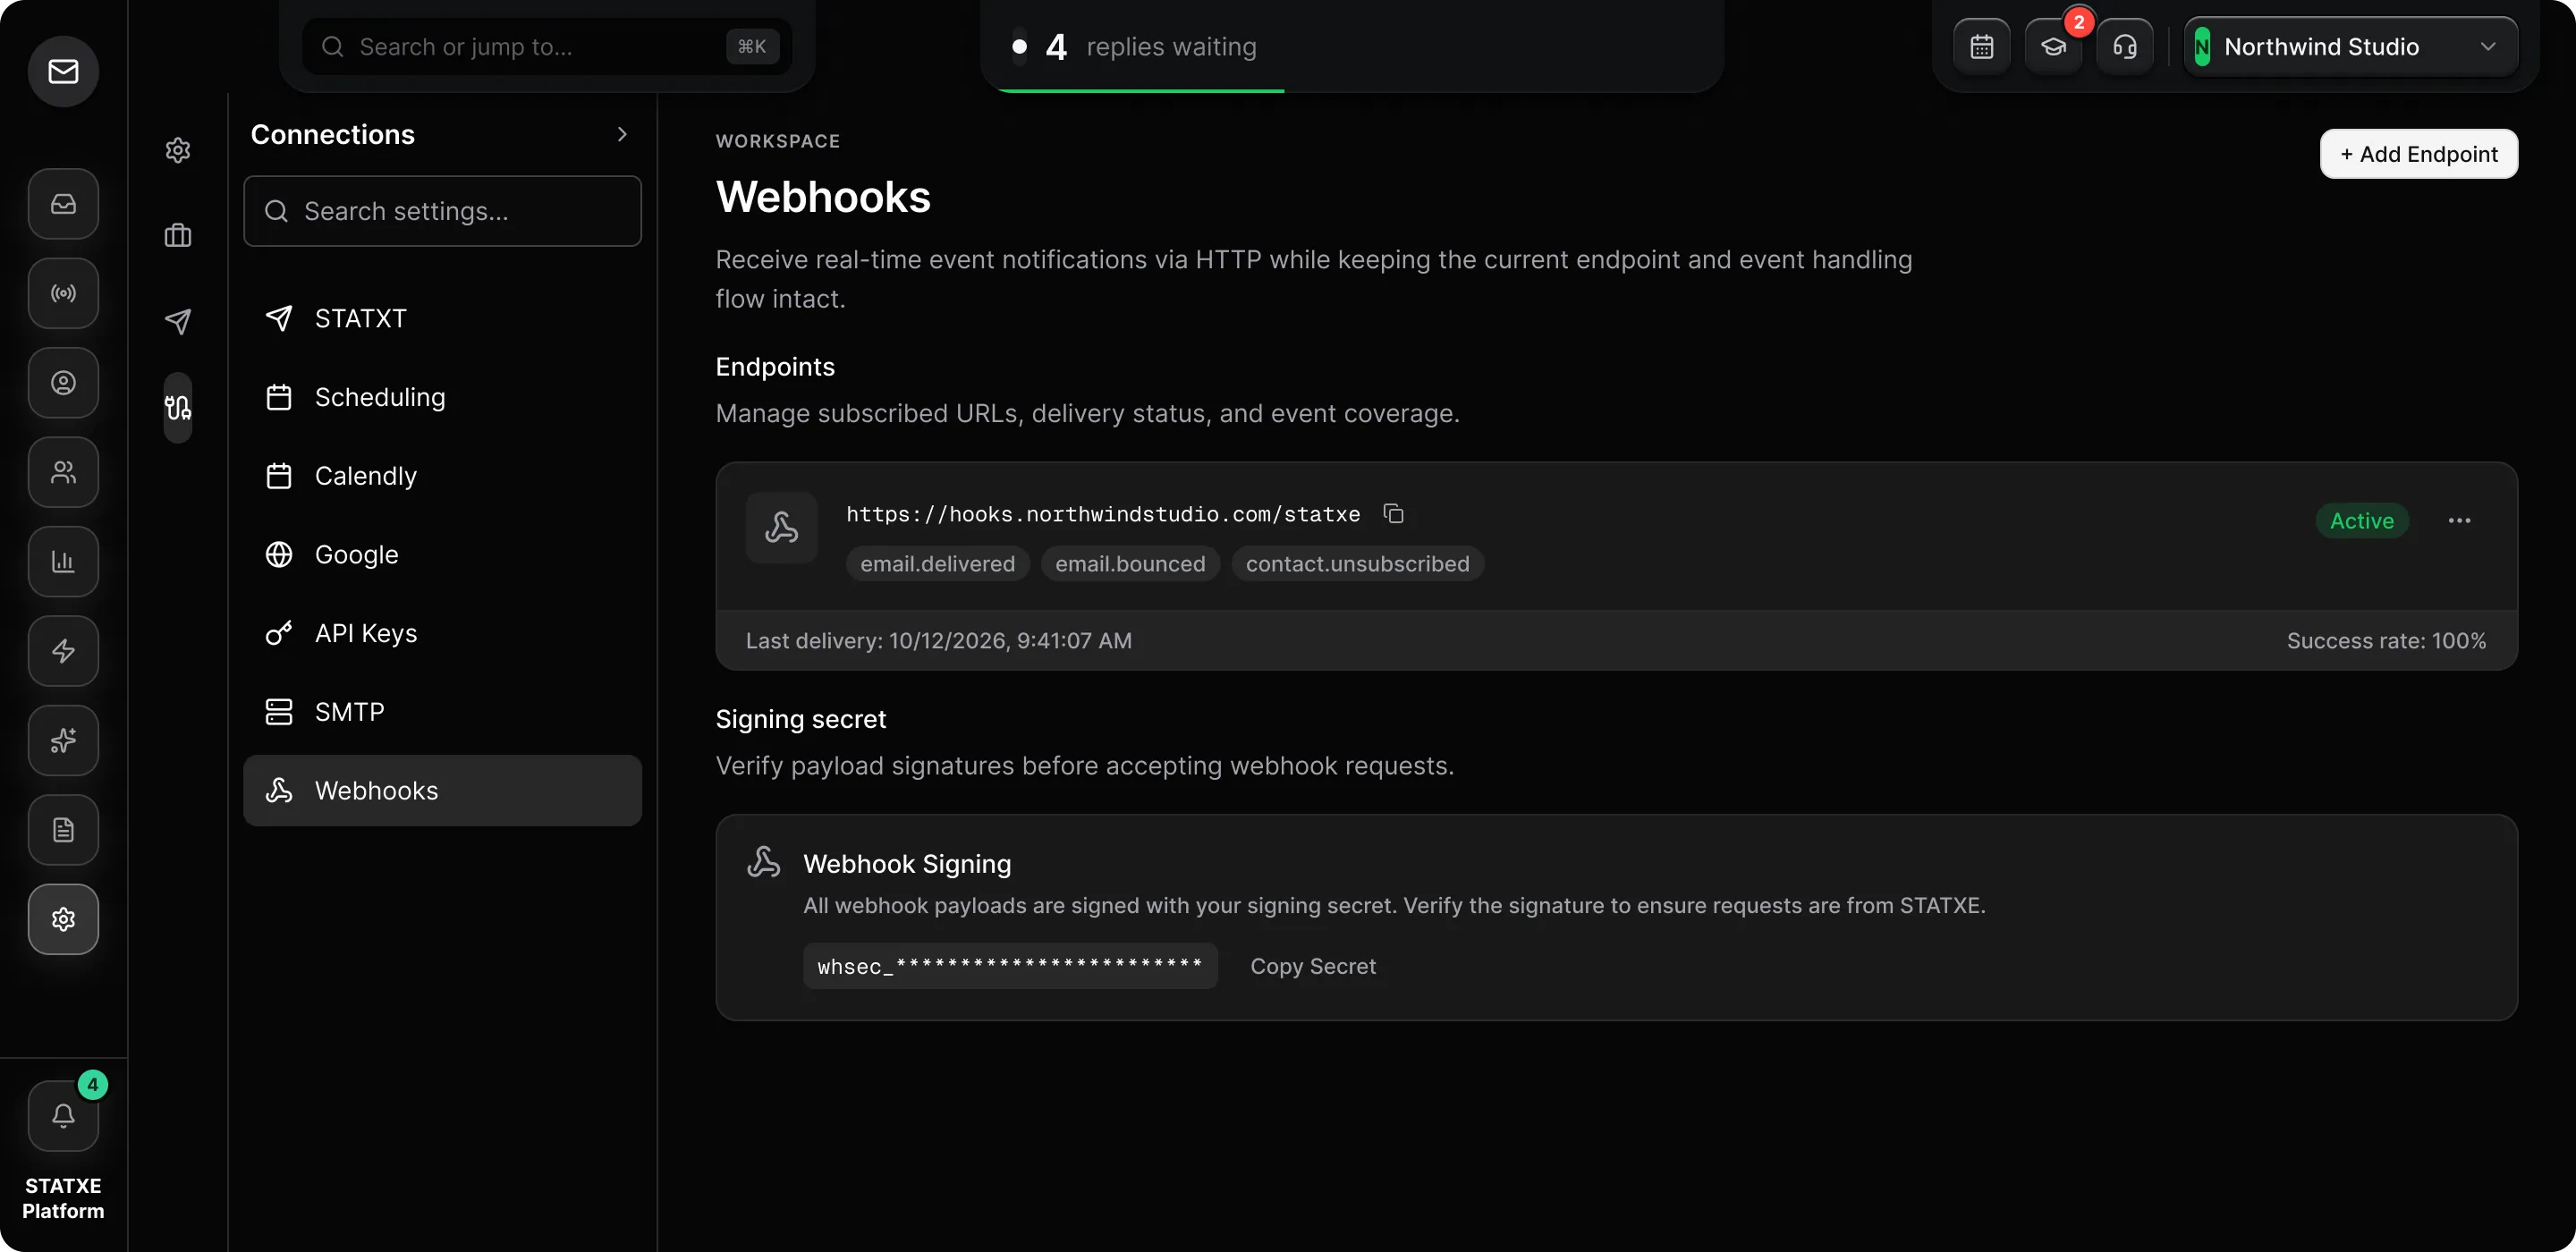Select the Webhooks settings item
Screen dimensions: 2576x1252
[x=442, y=791]
